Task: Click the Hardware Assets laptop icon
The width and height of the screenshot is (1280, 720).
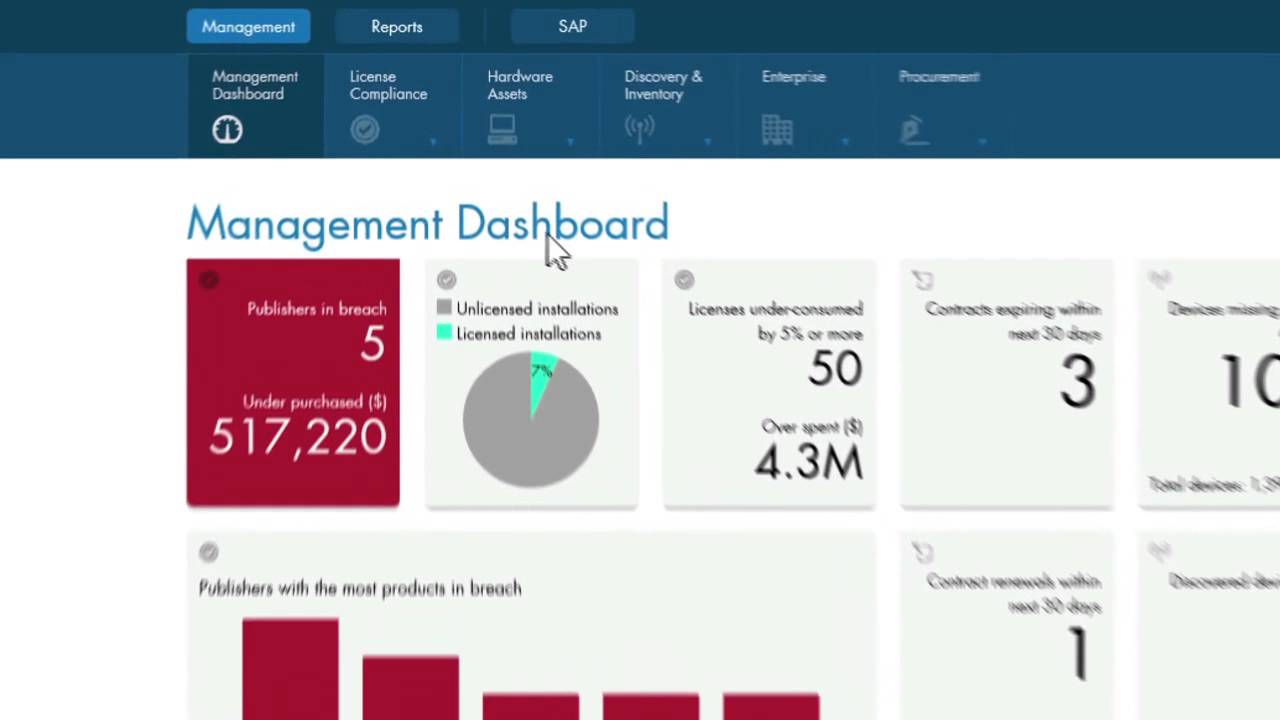Action: pyautogui.click(x=502, y=130)
